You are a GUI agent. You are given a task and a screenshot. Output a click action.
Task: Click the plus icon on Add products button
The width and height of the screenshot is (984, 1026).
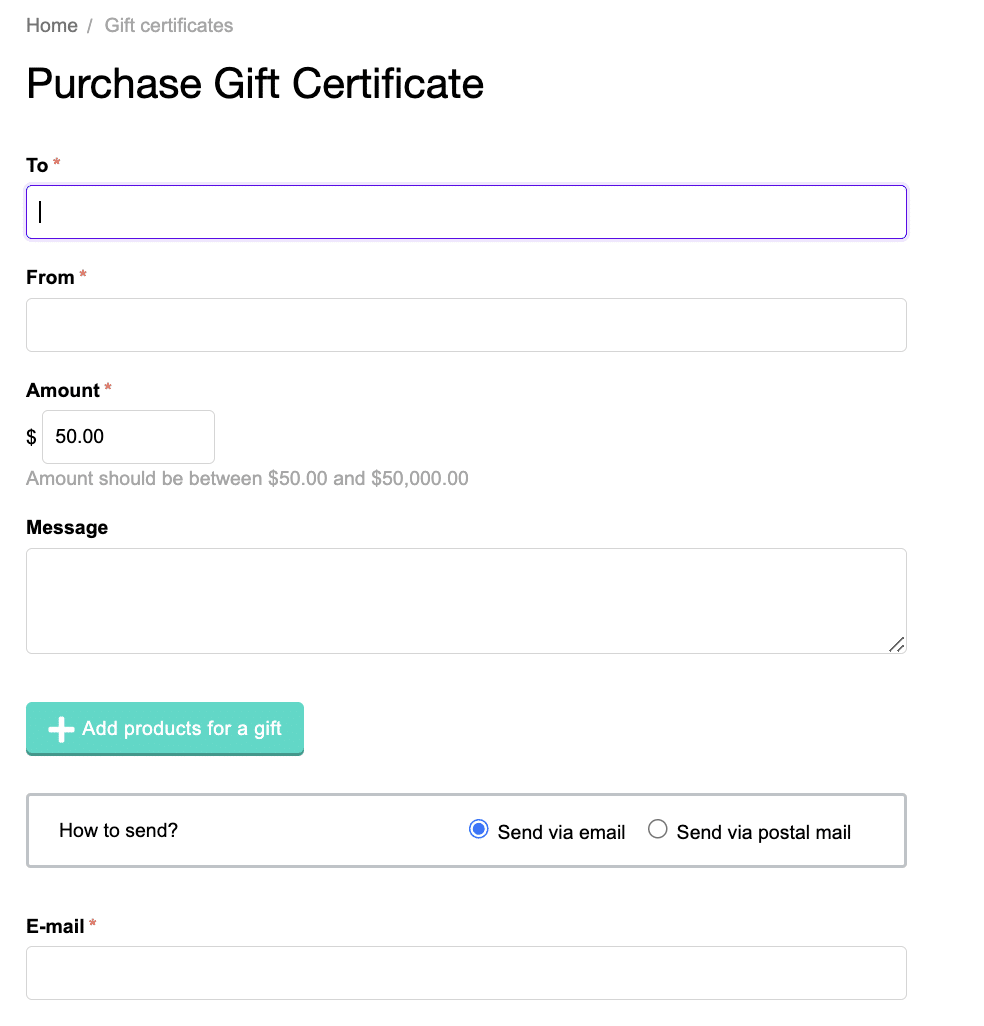(62, 729)
